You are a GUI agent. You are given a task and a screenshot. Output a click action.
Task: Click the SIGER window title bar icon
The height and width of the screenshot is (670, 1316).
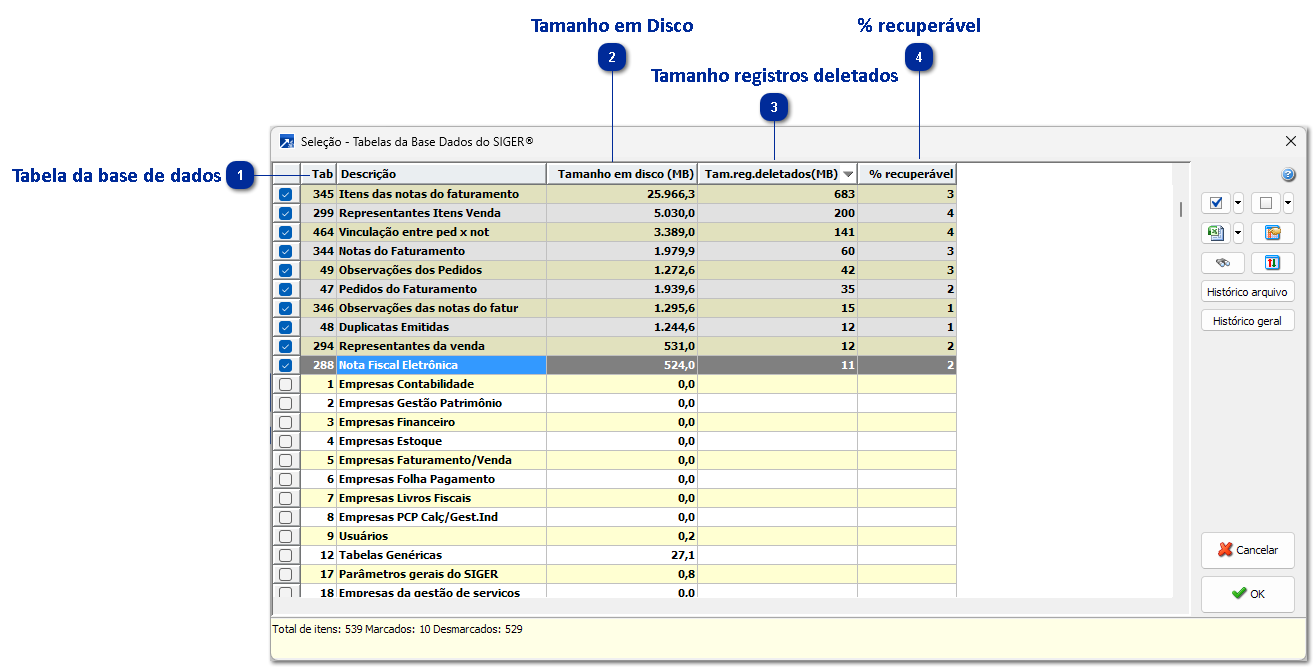pos(287,142)
